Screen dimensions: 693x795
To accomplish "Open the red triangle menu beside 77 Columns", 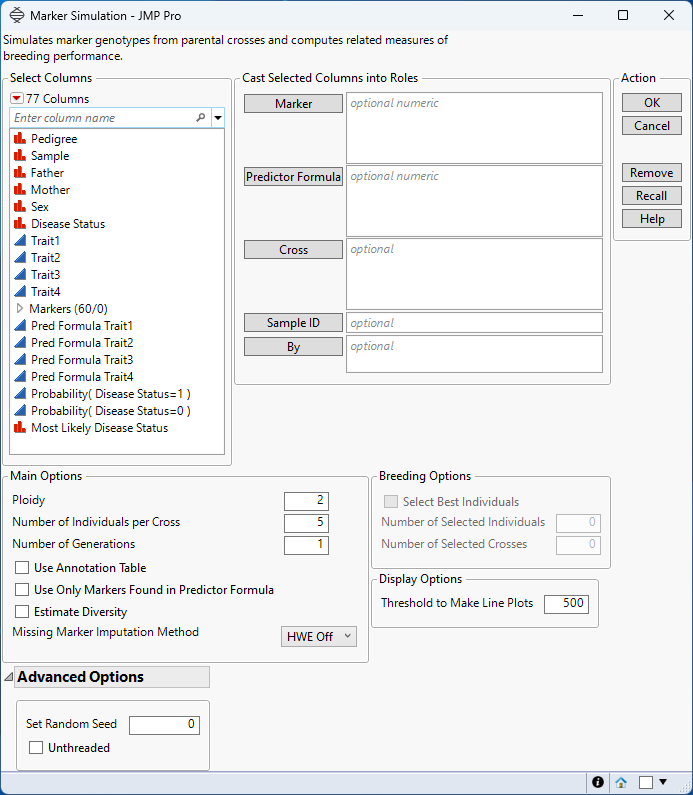I will (x=17, y=98).
